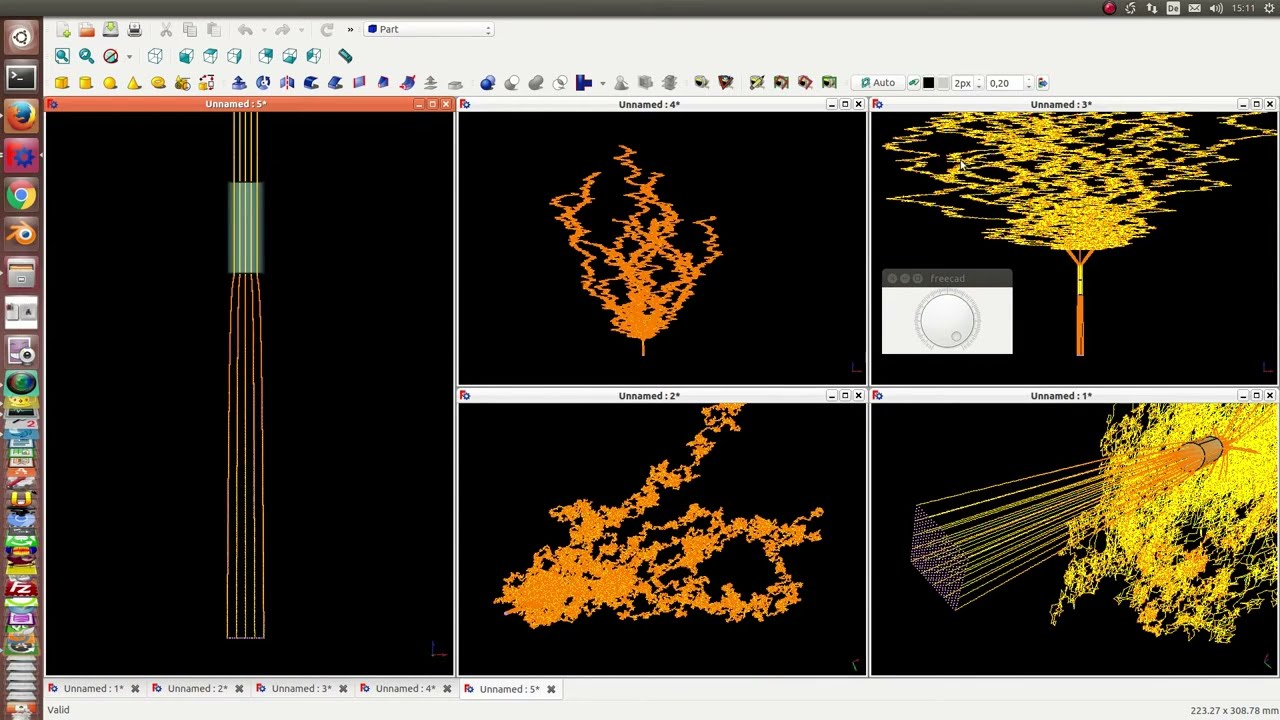Revolve the selected shape

pyautogui.click(x=263, y=83)
